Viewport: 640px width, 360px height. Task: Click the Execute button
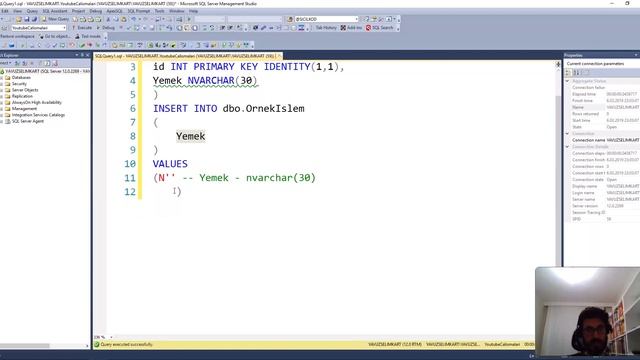point(82,28)
